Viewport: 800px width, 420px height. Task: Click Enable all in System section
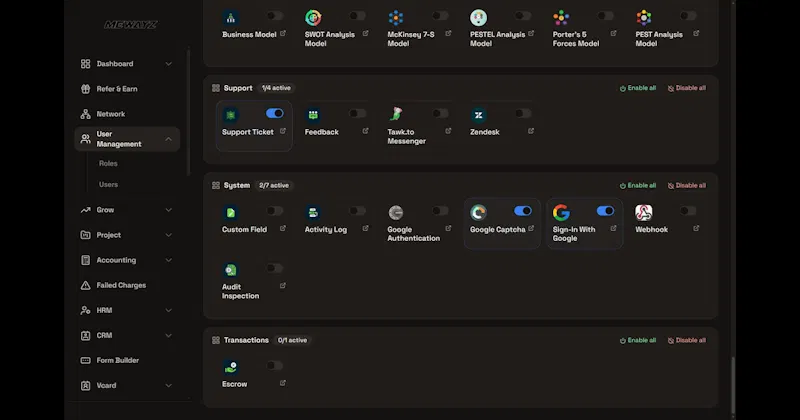click(638, 185)
